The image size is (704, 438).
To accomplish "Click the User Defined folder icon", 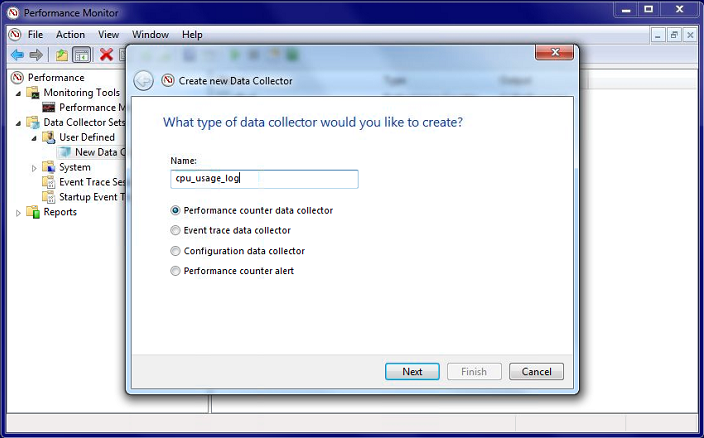I will point(48,137).
